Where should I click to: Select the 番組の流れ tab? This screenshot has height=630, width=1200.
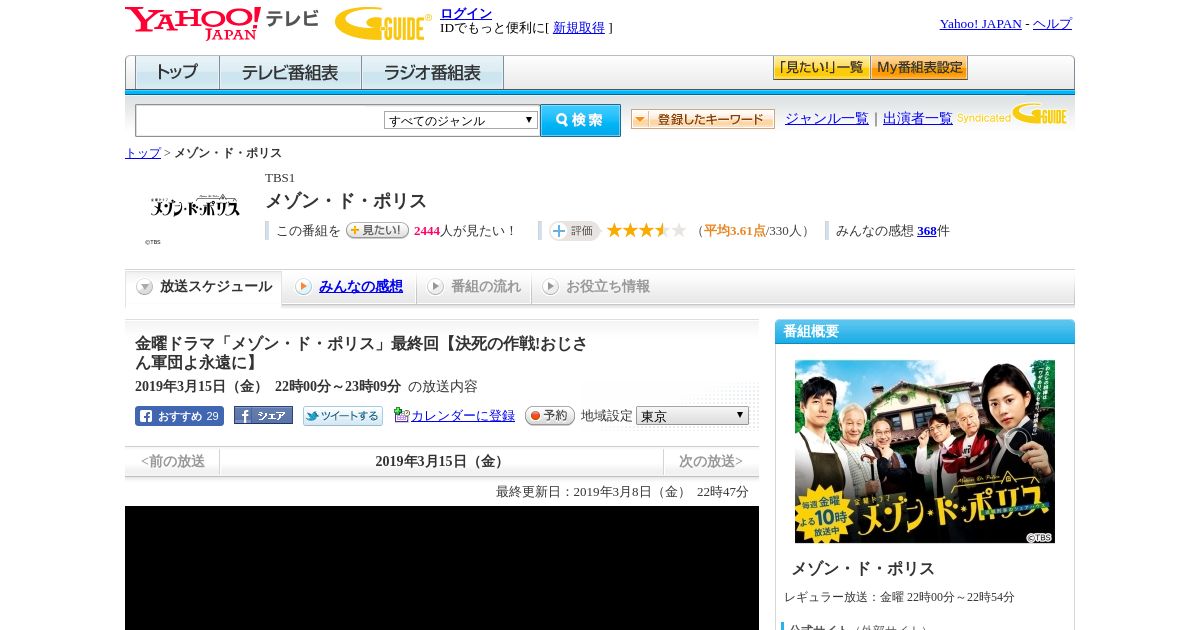point(474,287)
